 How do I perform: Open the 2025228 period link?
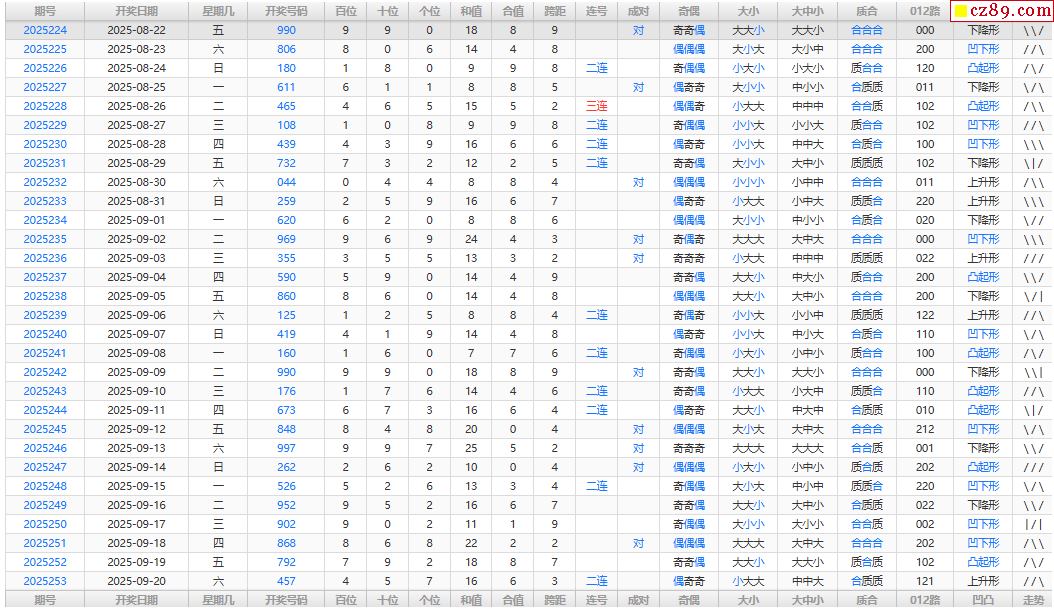[x=45, y=106]
